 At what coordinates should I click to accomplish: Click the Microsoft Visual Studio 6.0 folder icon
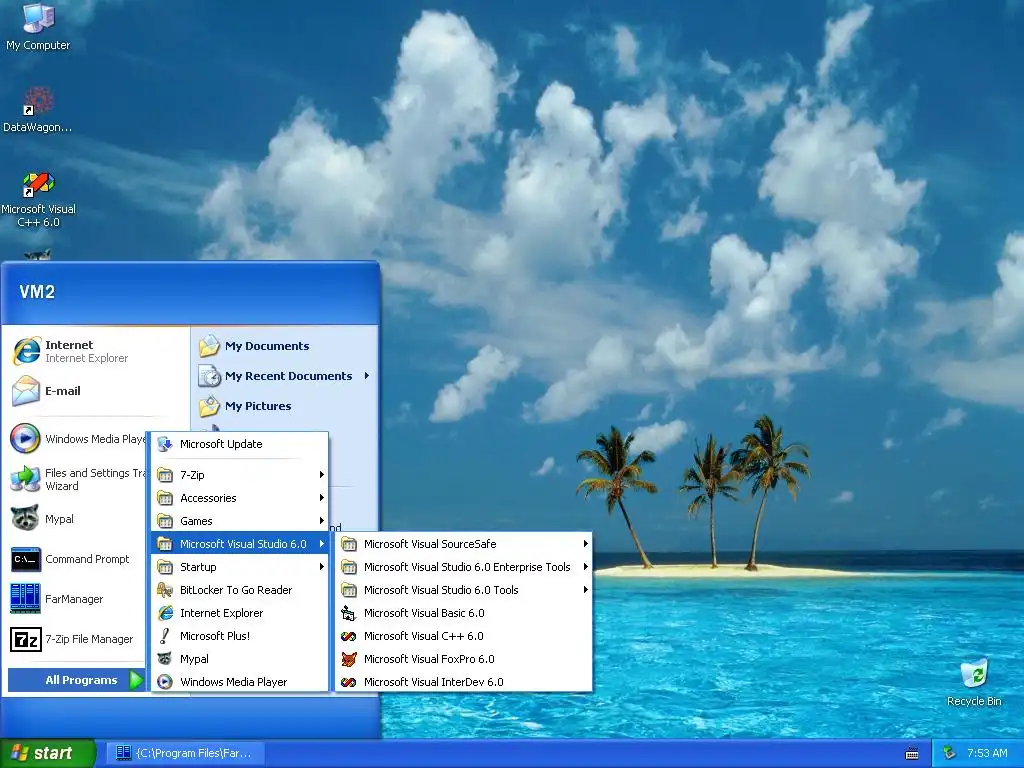(x=165, y=543)
